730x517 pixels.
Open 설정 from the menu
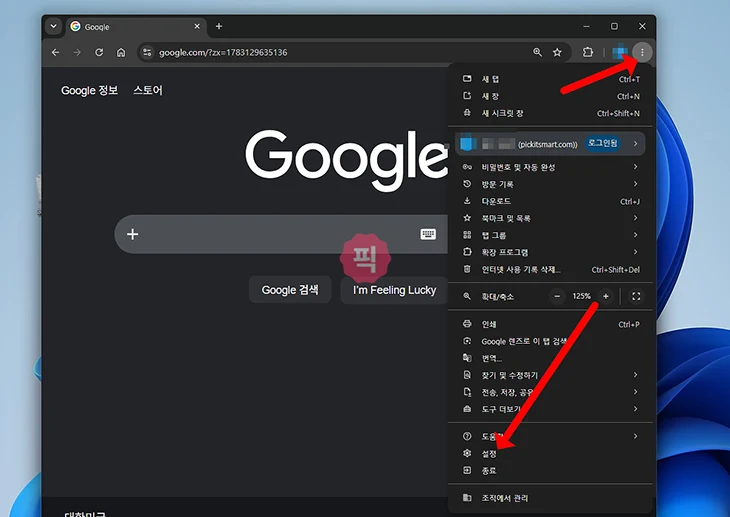click(x=551, y=454)
